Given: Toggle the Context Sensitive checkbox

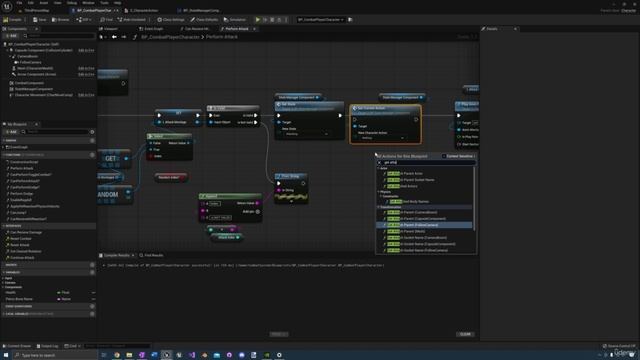Looking at the screenshot, I should [x=444, y=156].
